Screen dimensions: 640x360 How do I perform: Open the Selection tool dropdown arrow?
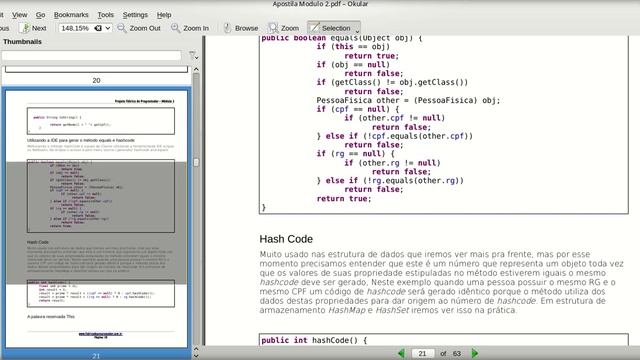click(x=357, y=31)
